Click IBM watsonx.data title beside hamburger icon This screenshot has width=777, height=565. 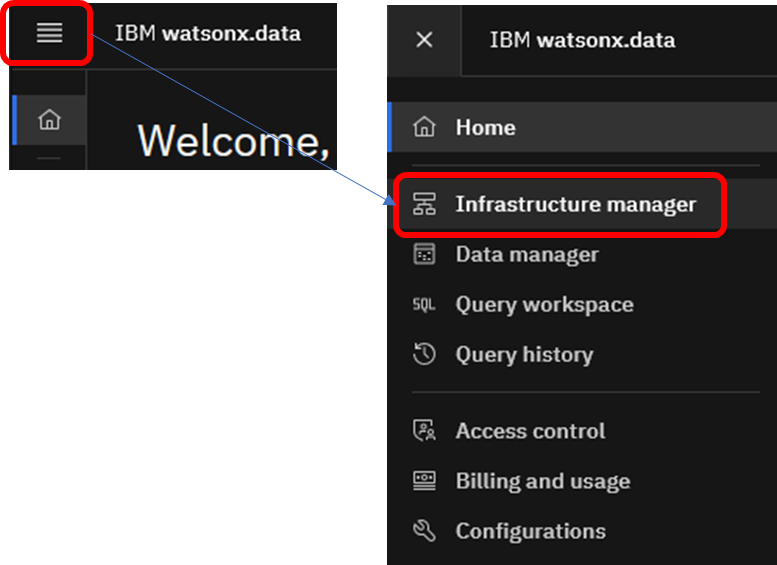(x=207, y=33)
